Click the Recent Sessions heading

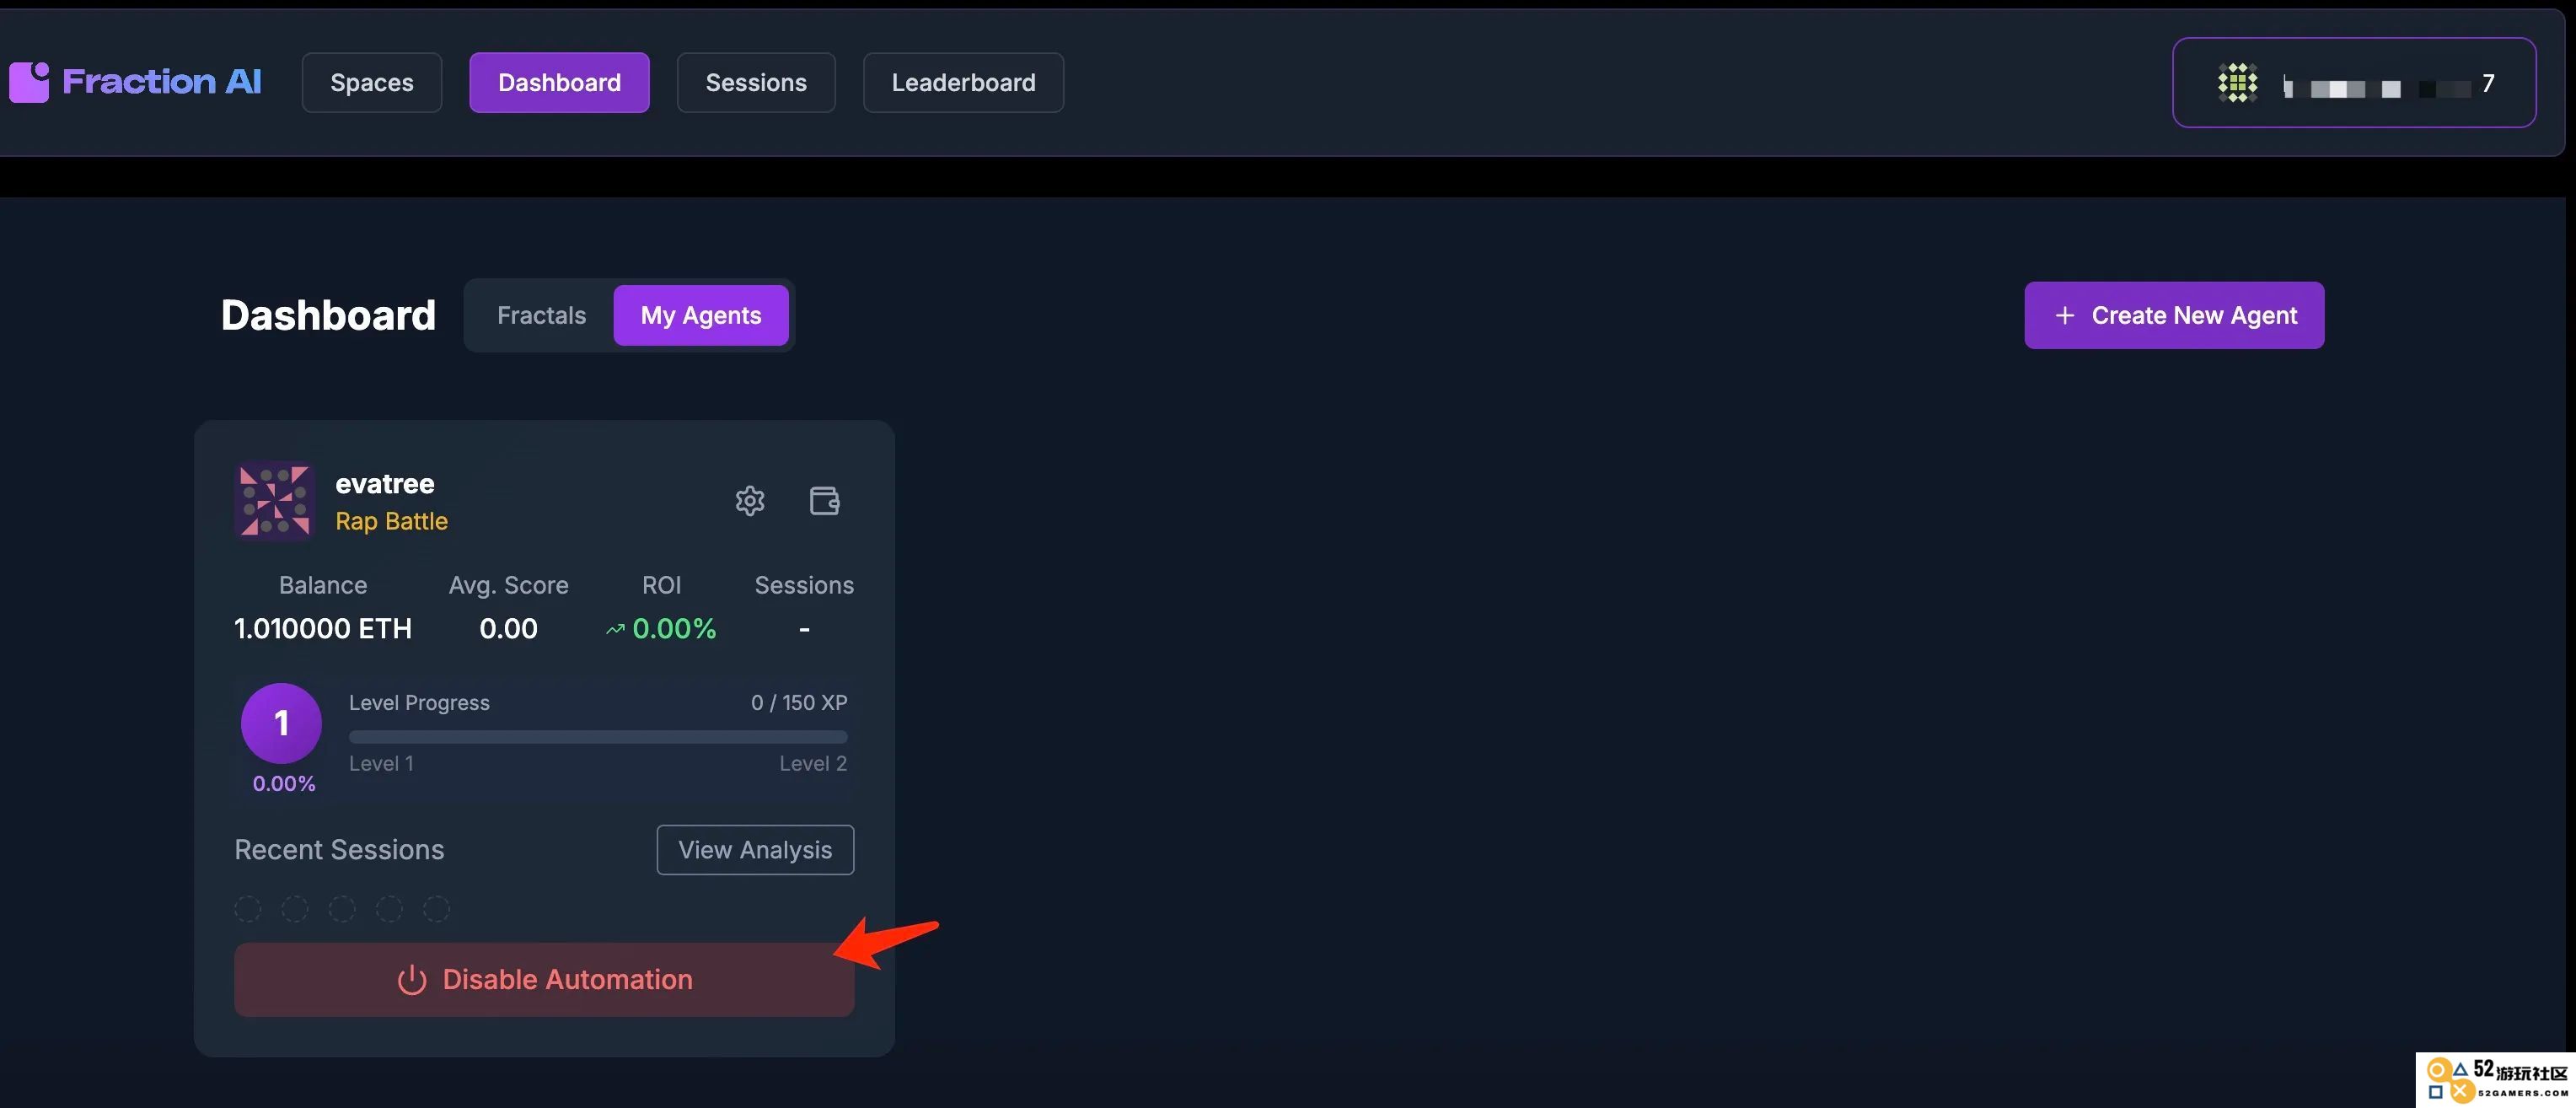point(339,849)
